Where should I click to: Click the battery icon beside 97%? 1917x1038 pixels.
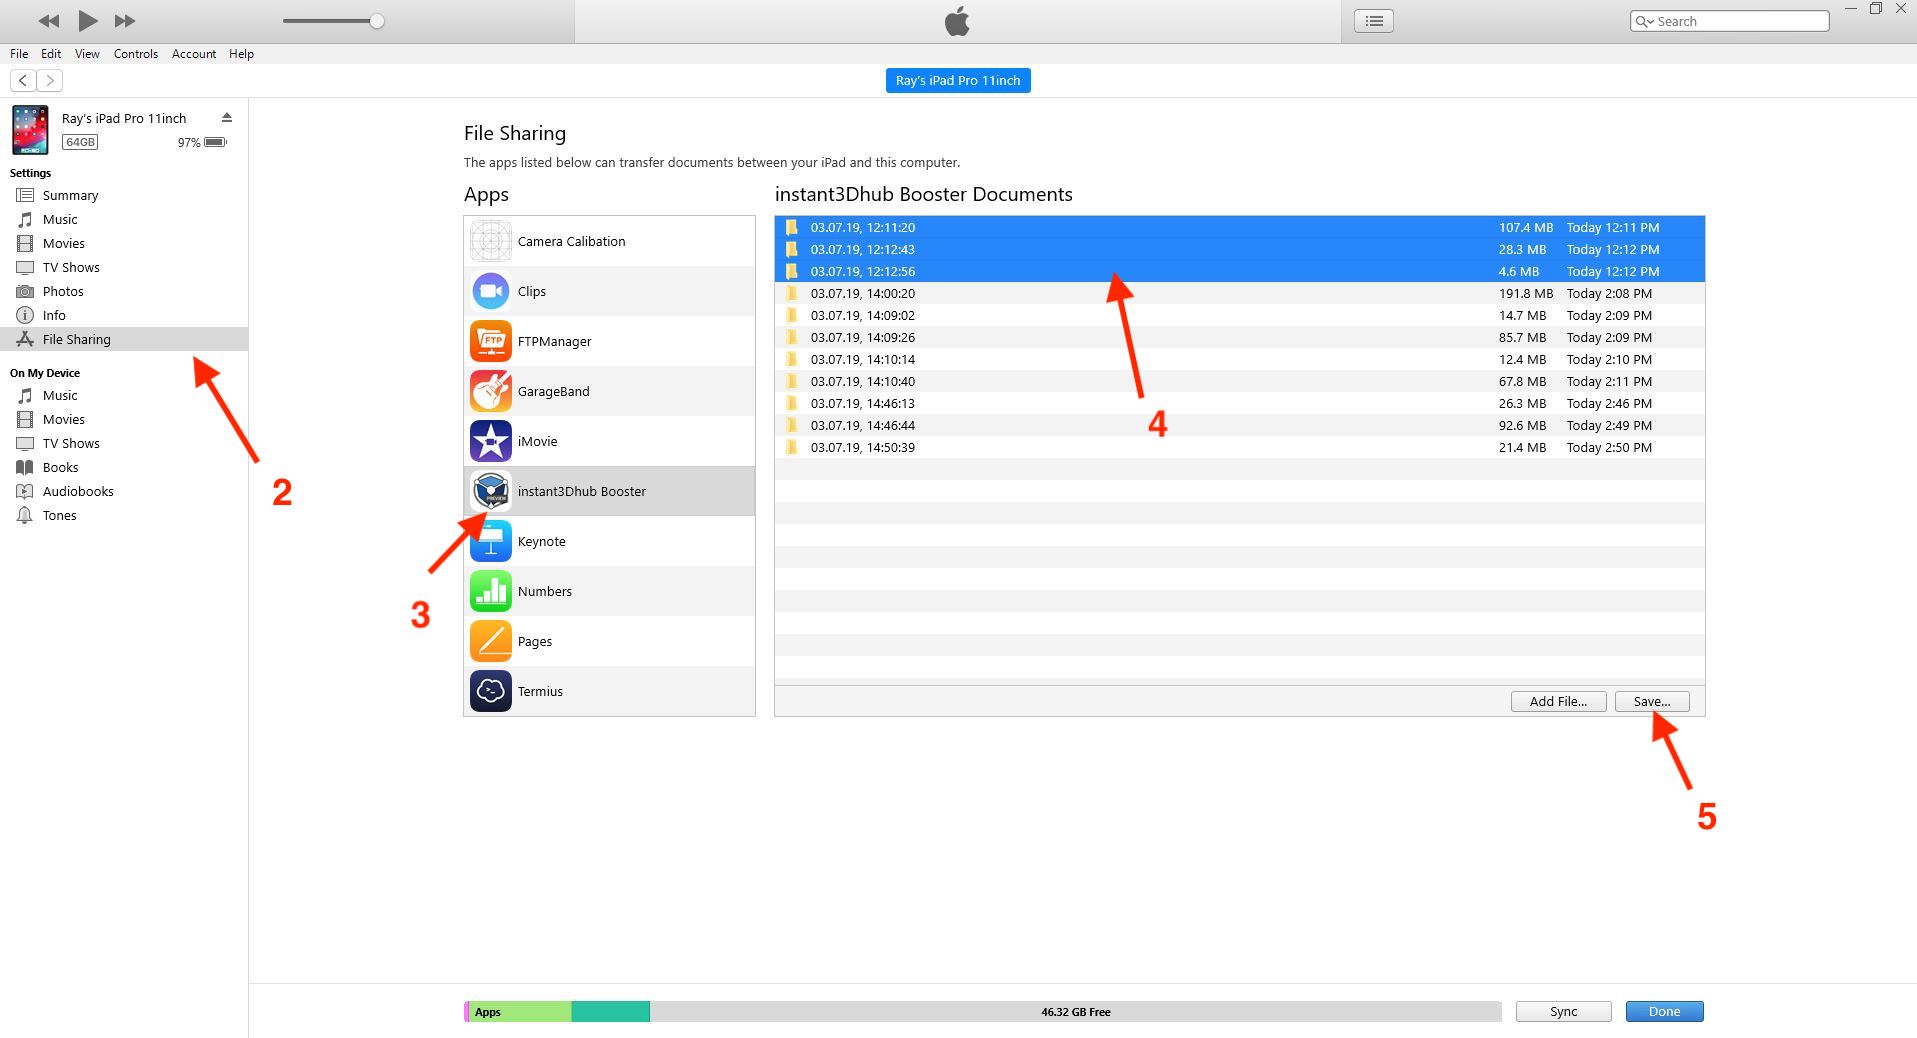216,143
